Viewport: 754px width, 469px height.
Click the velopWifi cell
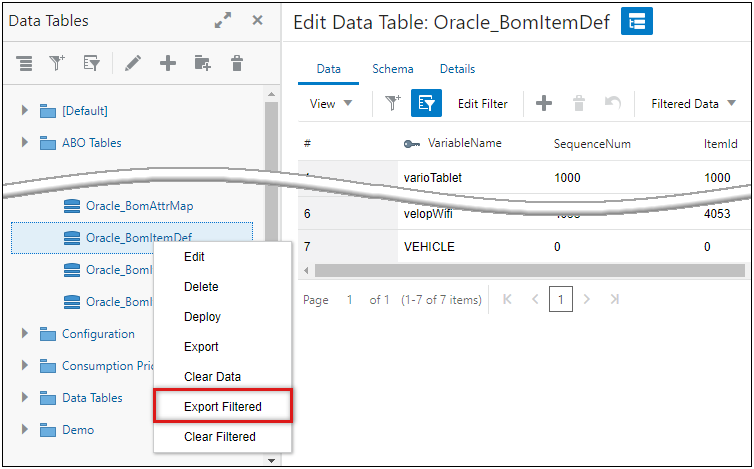click(428, 214)
